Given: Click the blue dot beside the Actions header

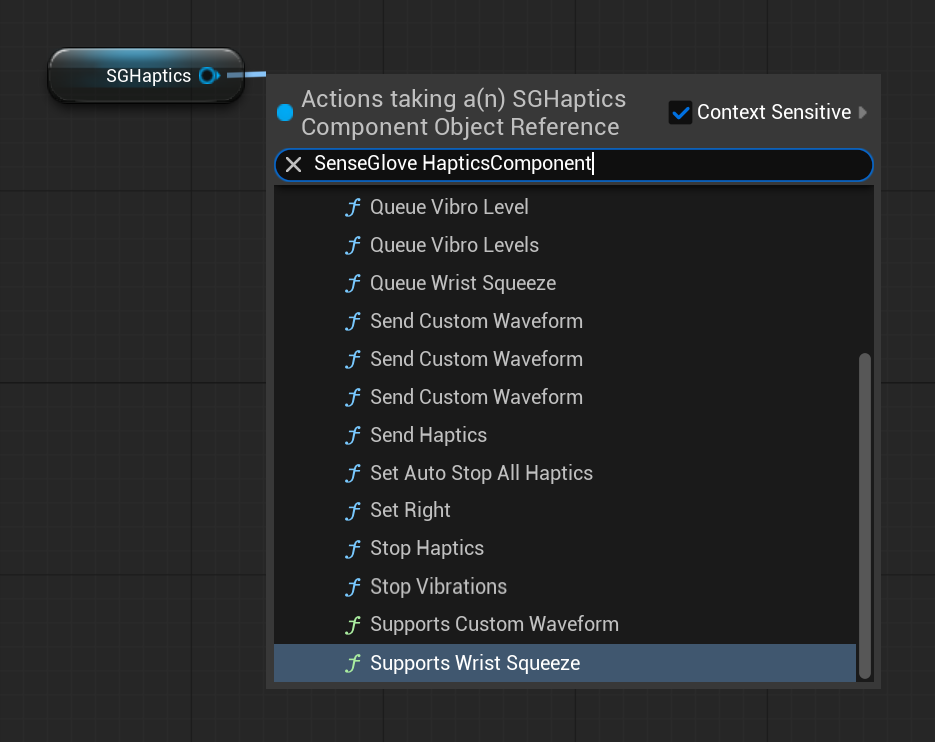Looking at the screenshot, I should [283, 112].
